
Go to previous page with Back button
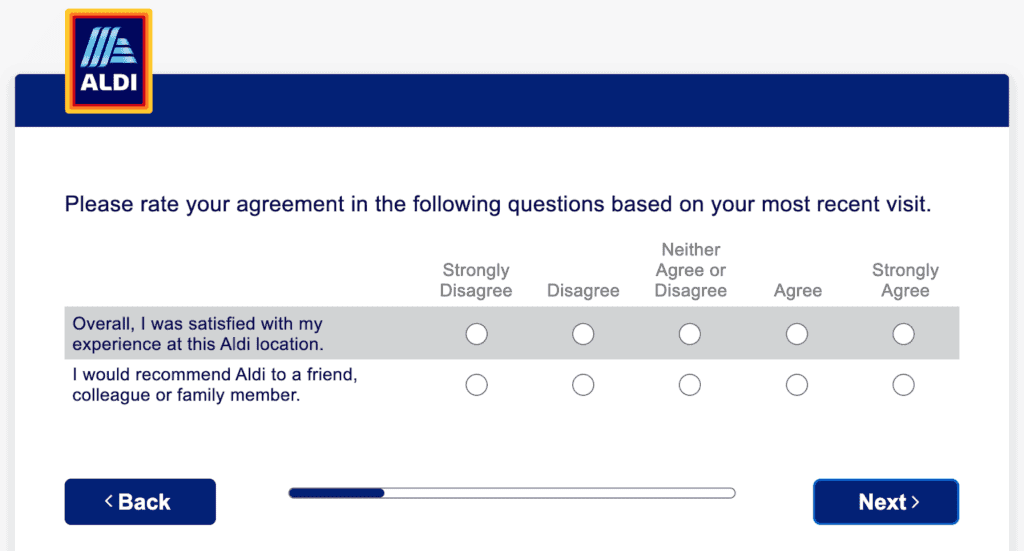coord(140,502)
